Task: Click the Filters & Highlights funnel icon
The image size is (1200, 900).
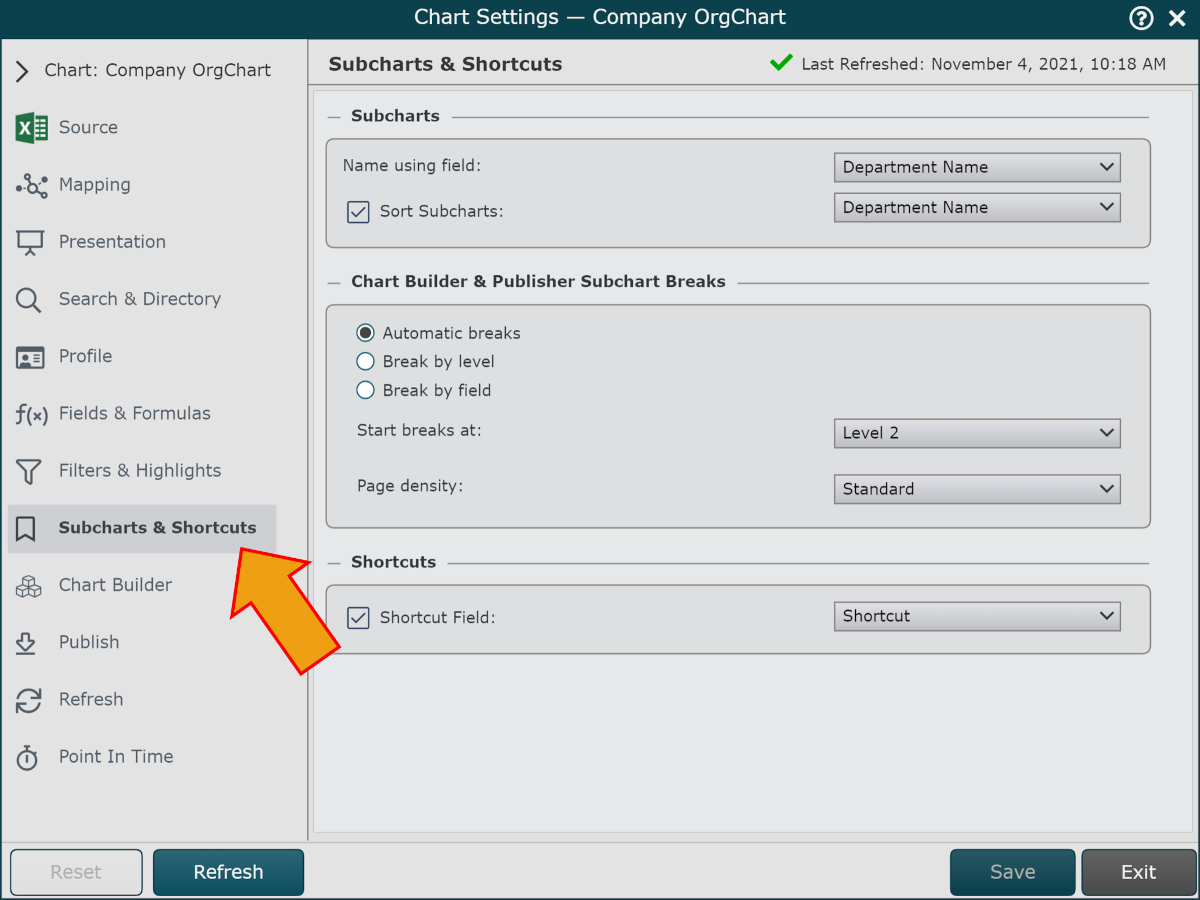Action: click(29, 471)
